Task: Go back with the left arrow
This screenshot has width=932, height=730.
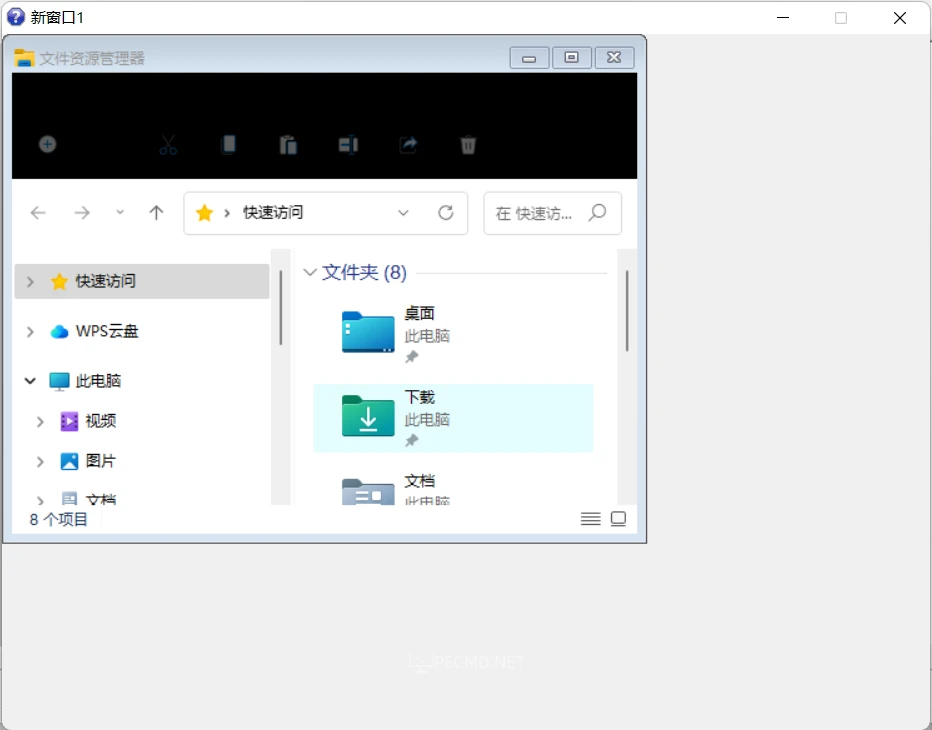Action: [38, 213]
